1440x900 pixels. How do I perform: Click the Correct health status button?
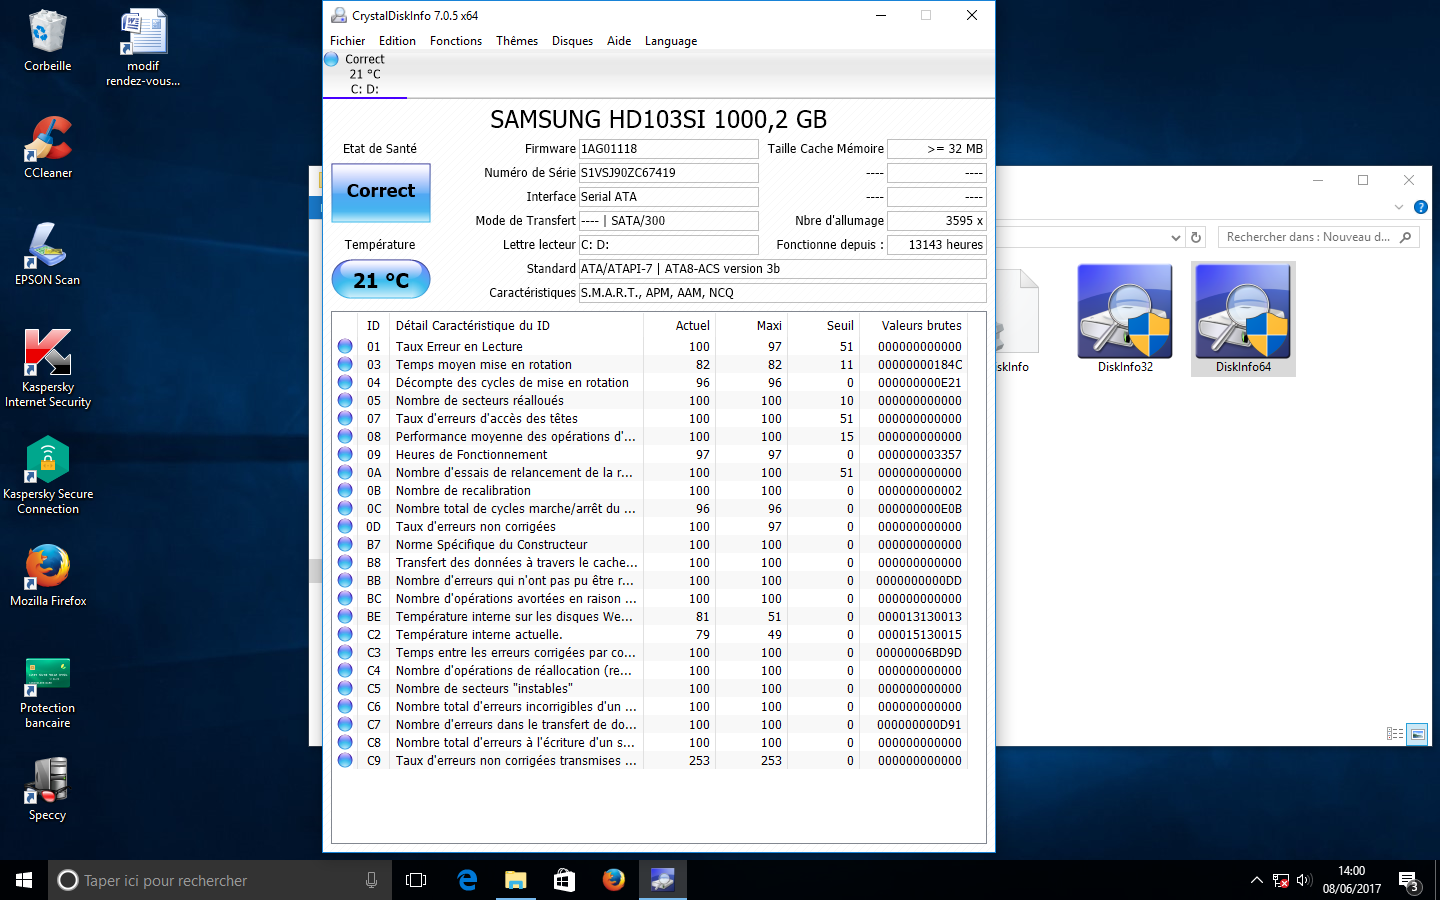(381, 192)
